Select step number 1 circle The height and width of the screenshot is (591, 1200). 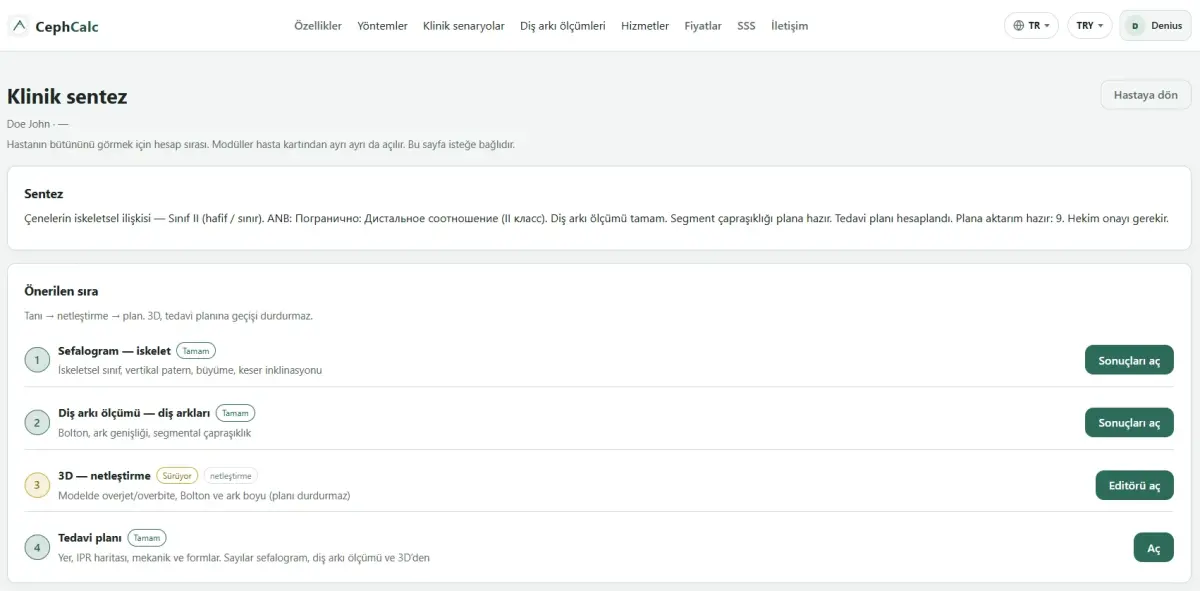click(37, 360)
